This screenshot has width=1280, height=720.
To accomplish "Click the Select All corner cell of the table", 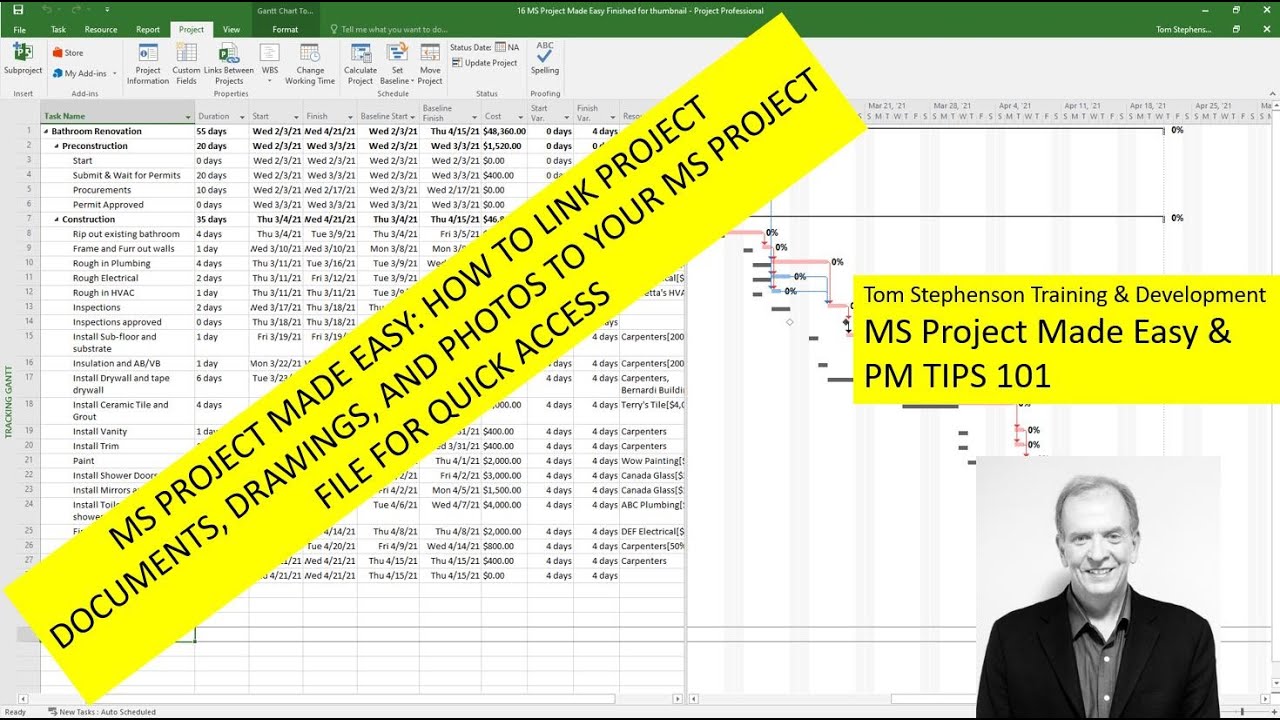I will [30, 112].
